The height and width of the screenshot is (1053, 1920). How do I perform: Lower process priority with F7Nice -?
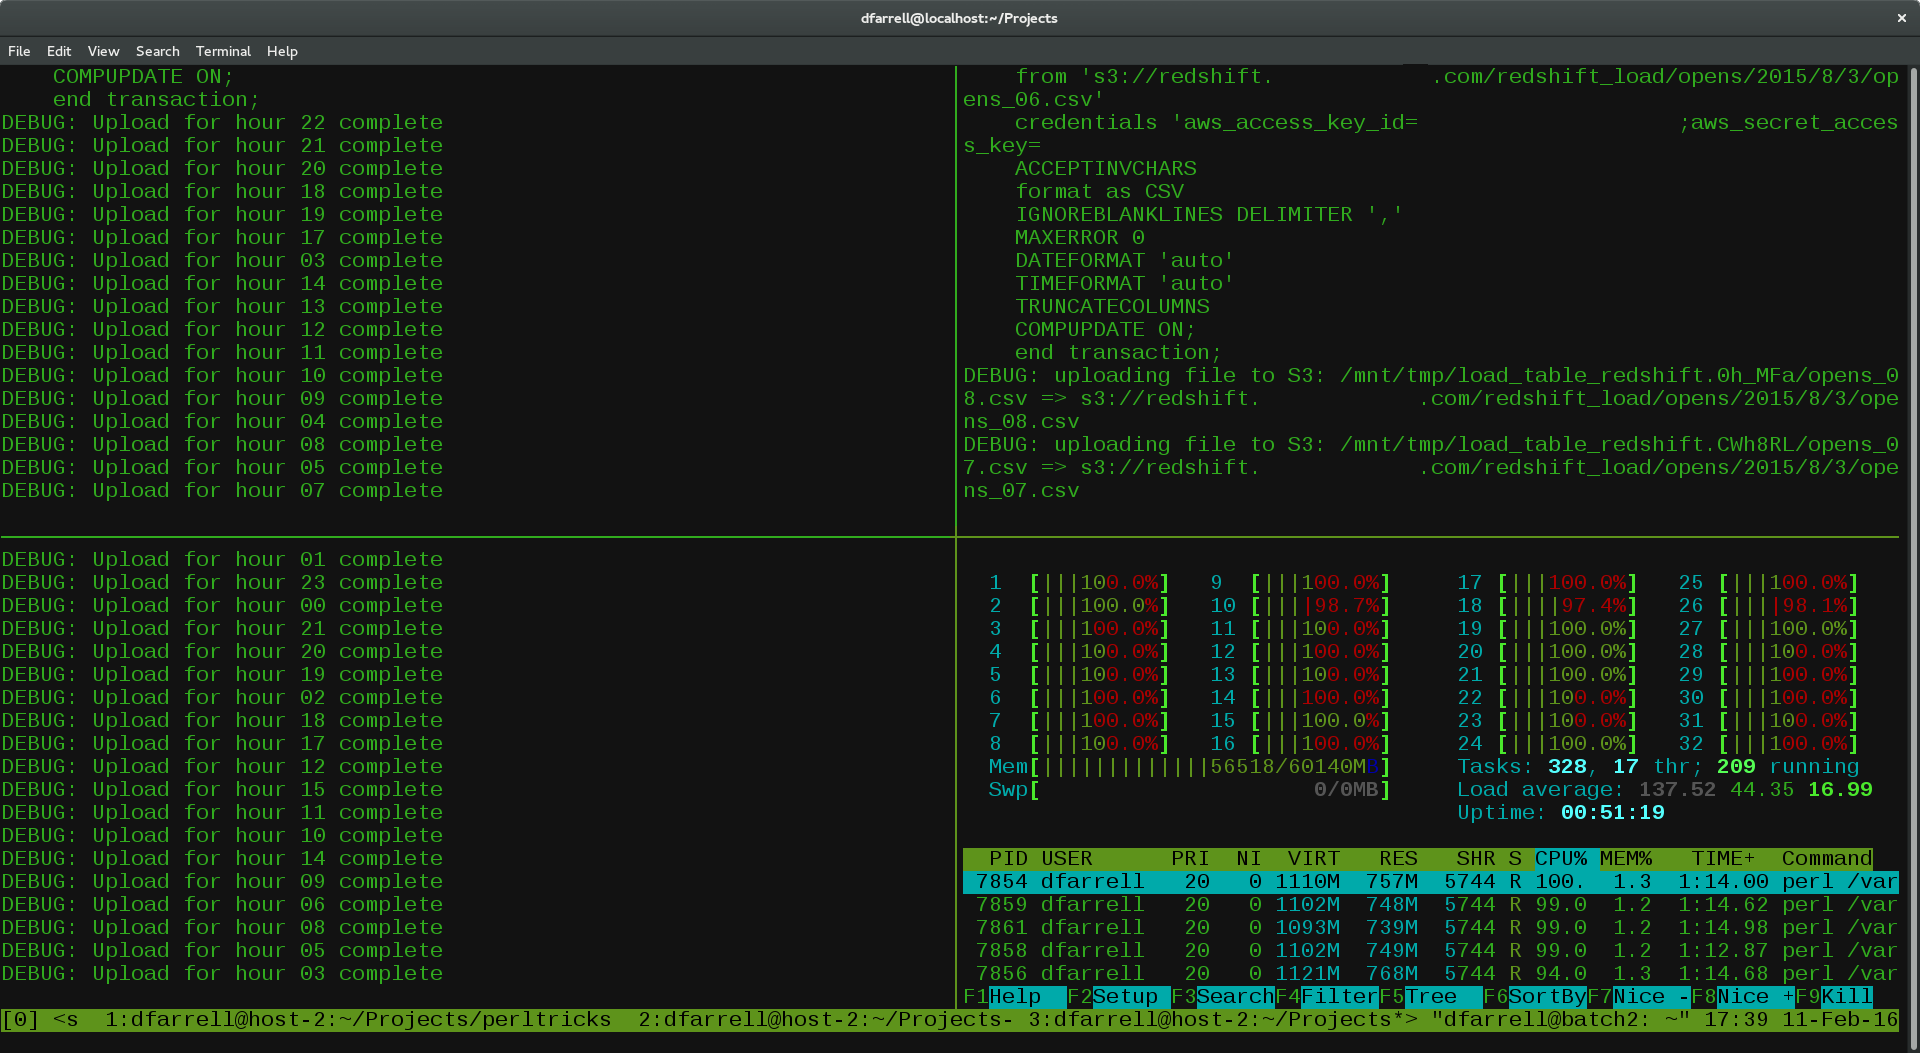point(1640,996)
